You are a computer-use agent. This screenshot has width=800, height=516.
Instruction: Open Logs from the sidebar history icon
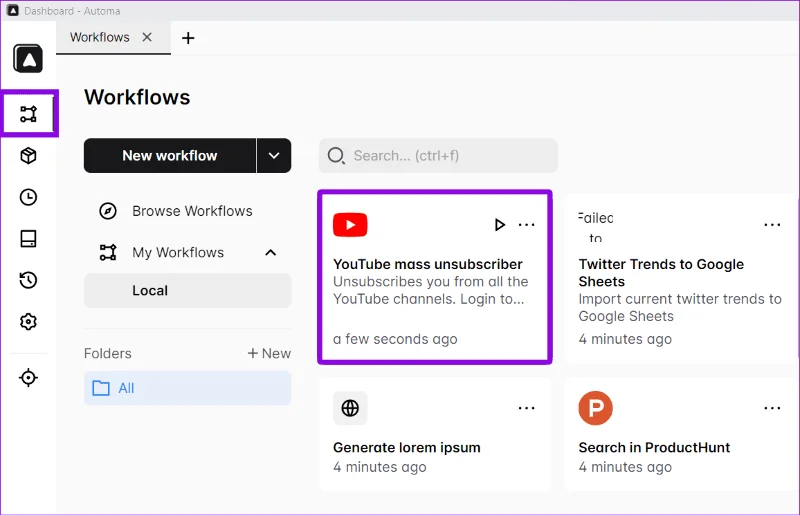(x=28, y=280)
